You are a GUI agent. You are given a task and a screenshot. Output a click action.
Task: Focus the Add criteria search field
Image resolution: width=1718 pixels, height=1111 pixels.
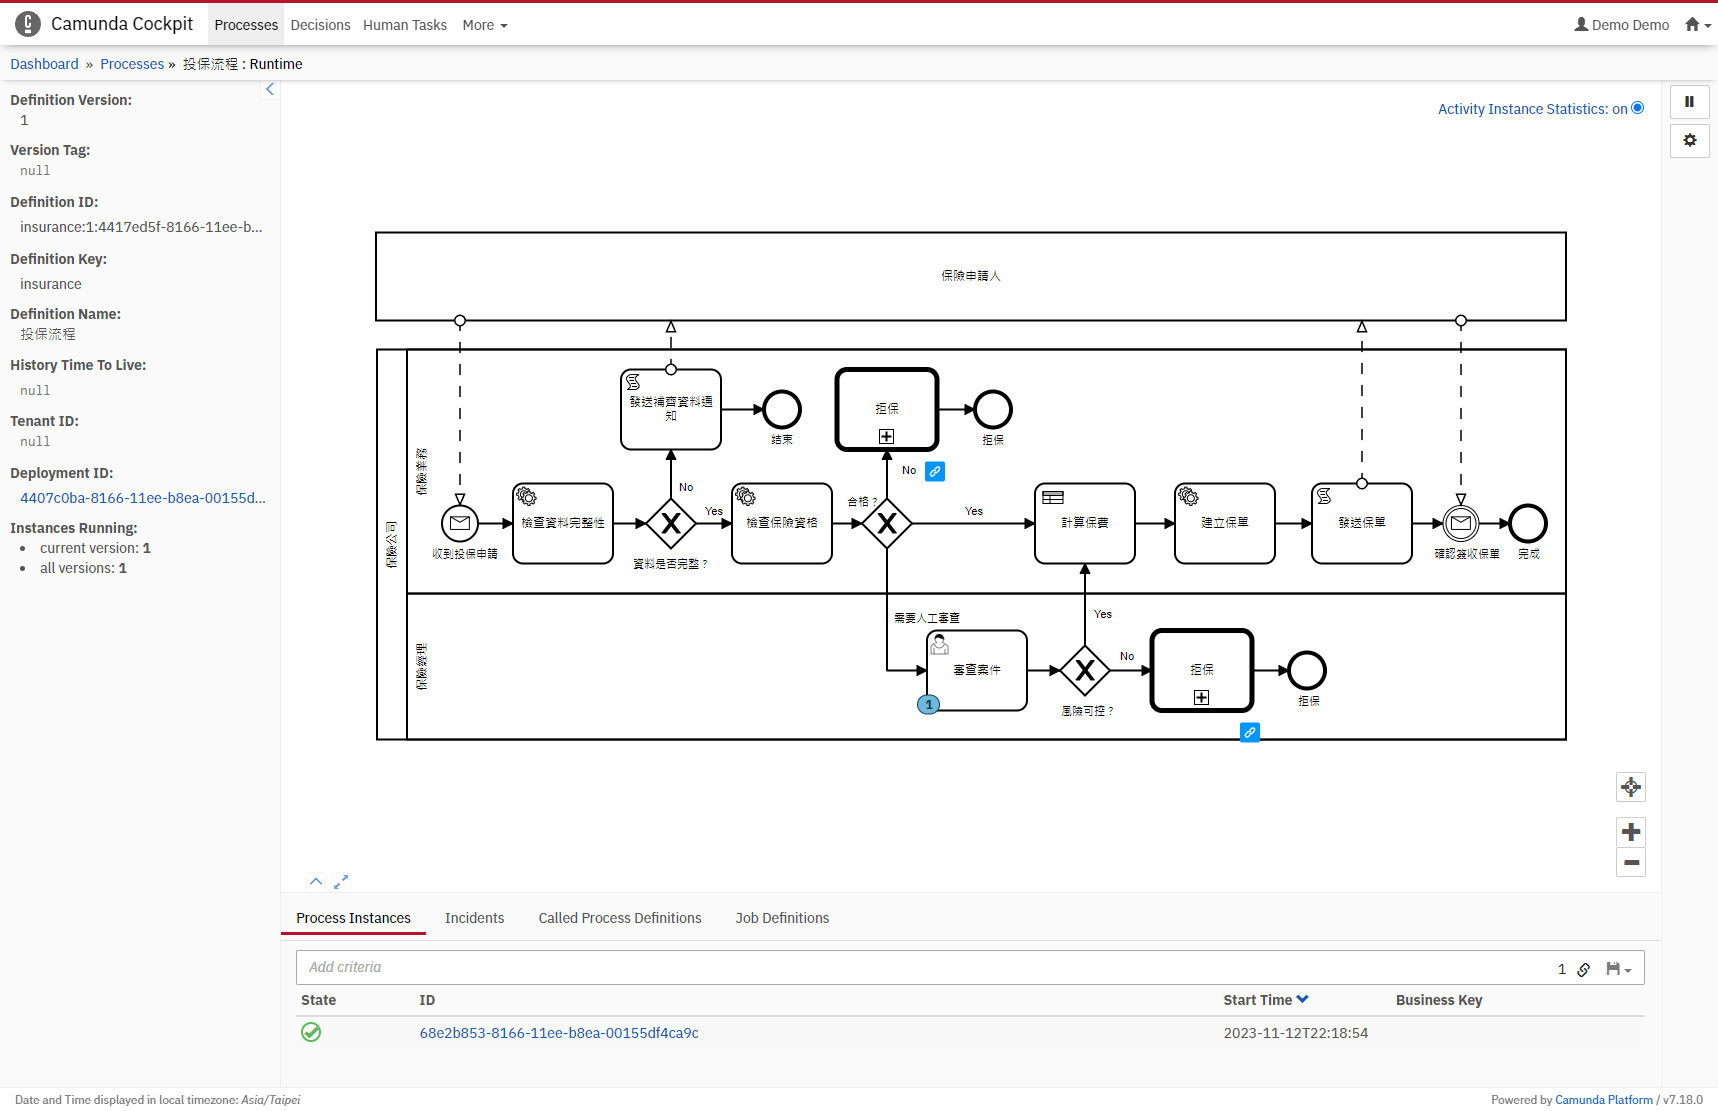pyautogui.click(x=925, y=967)
